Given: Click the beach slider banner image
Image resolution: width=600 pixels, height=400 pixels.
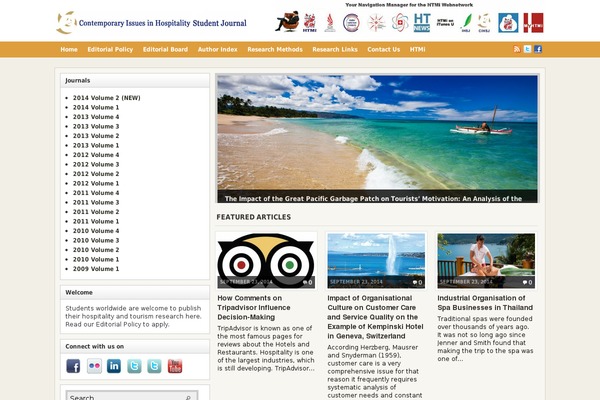Looking at the screenshot, I should pyautogui.click(x=377, y=135).
